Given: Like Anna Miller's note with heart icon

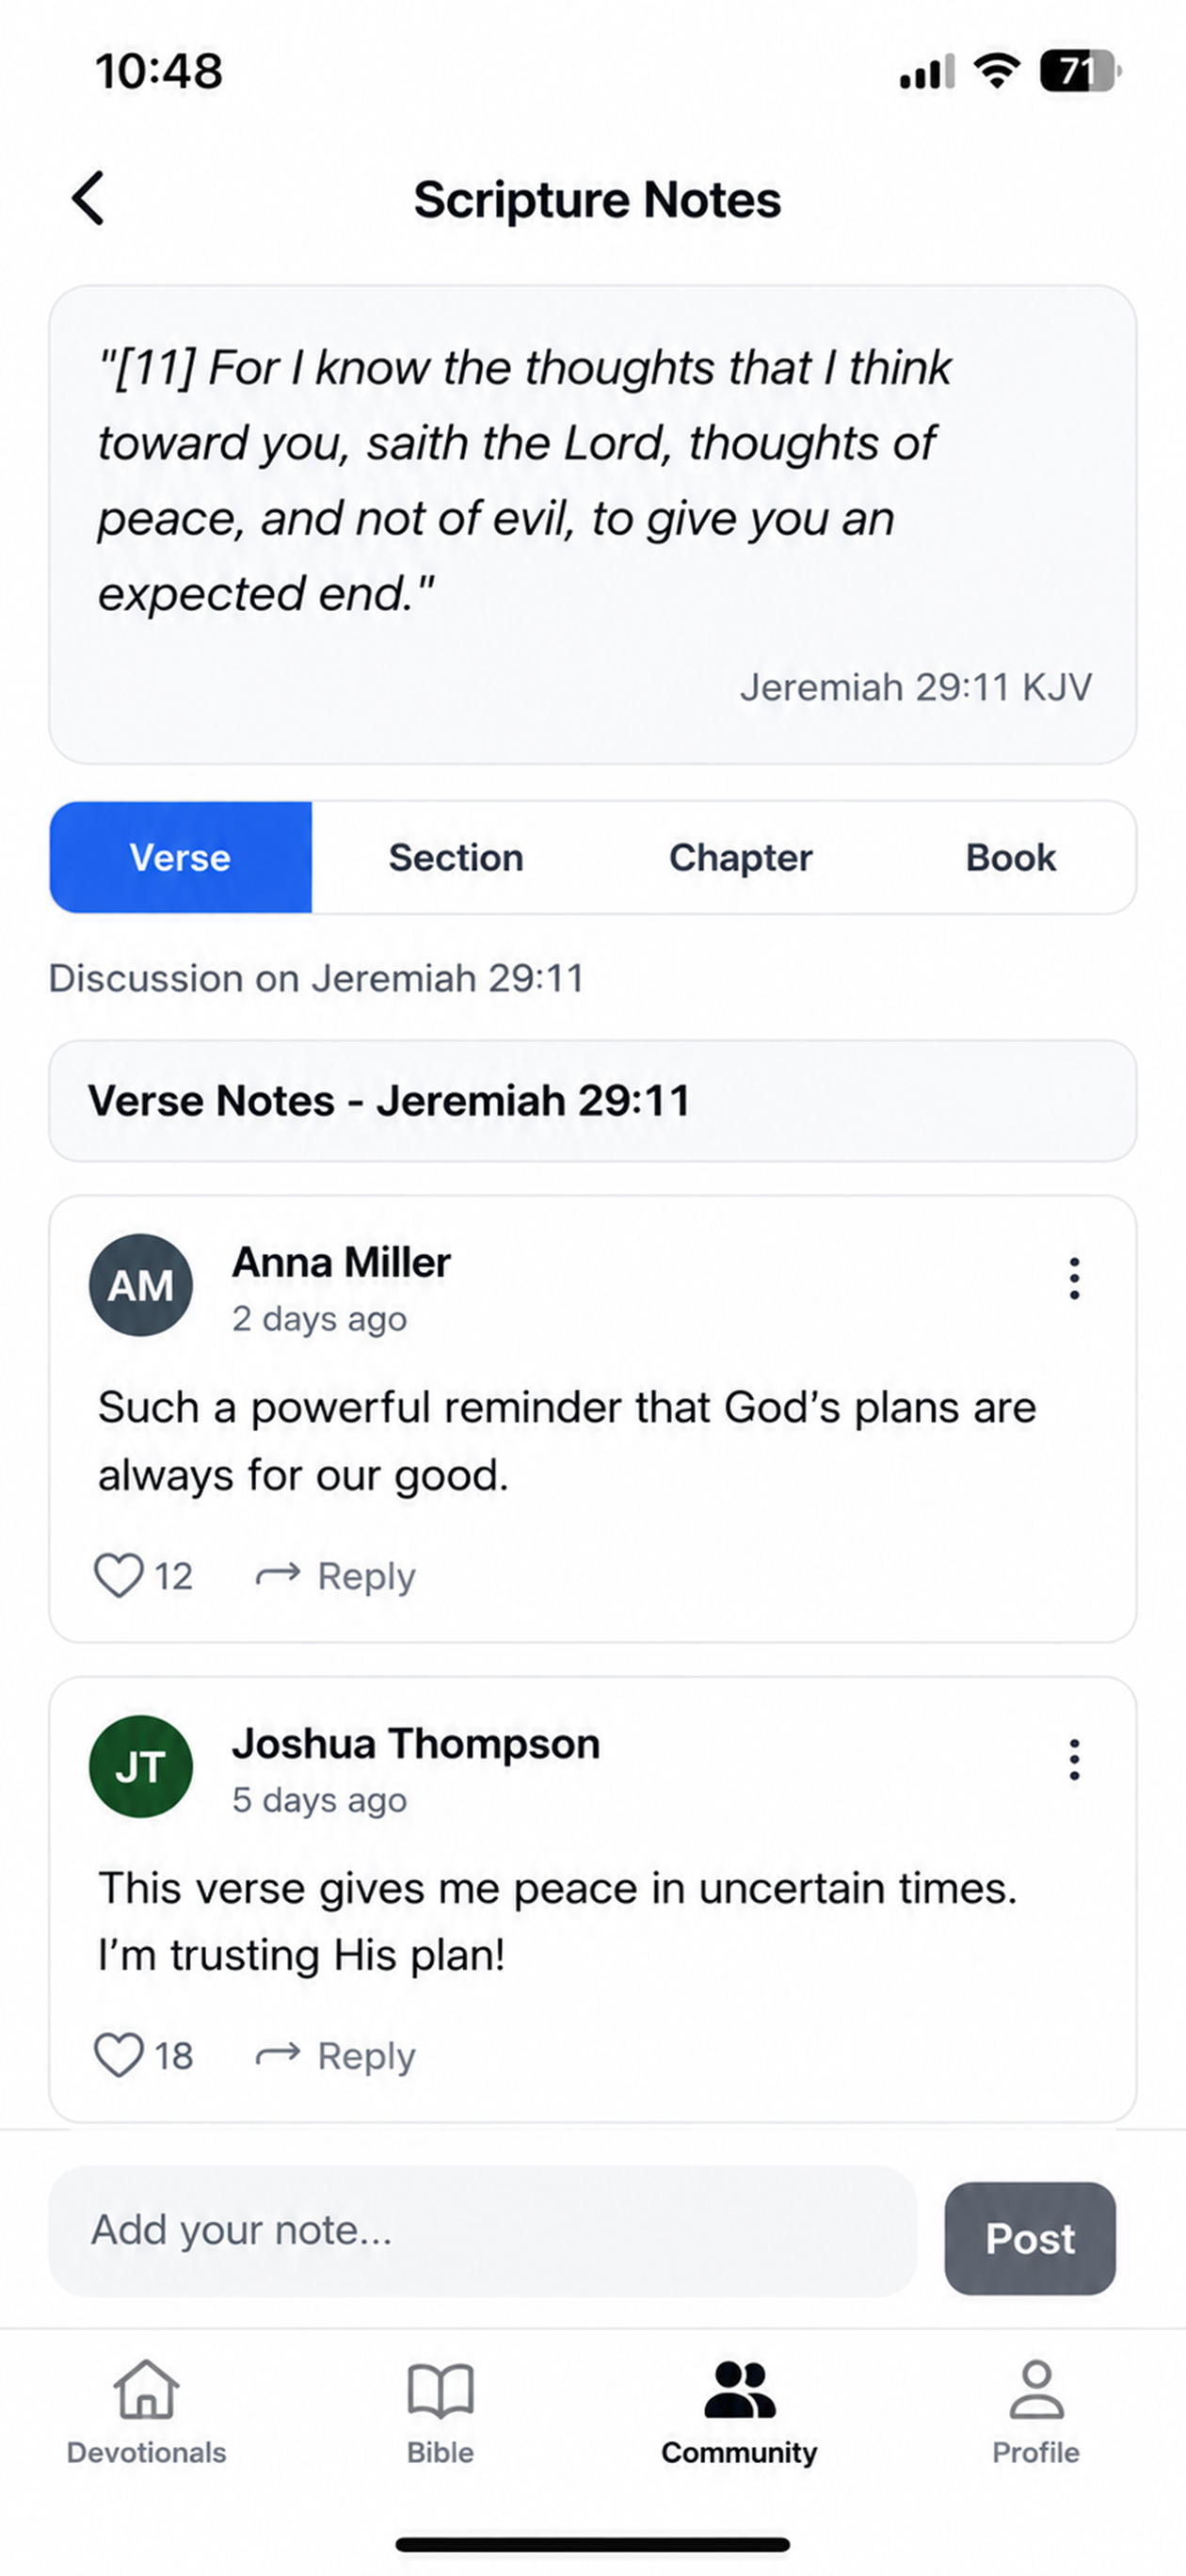Looking at the screenshot, I should point(118,1576).
